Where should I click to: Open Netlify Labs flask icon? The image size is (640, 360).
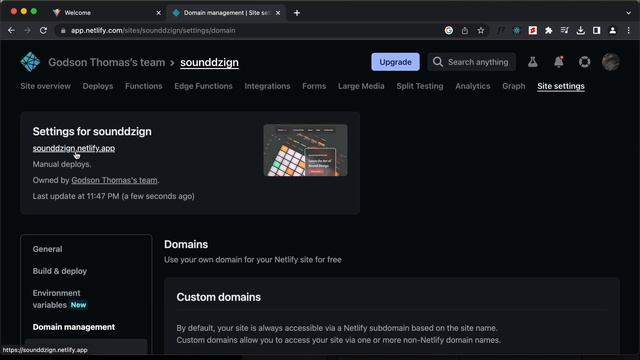[x=532, y=62]
